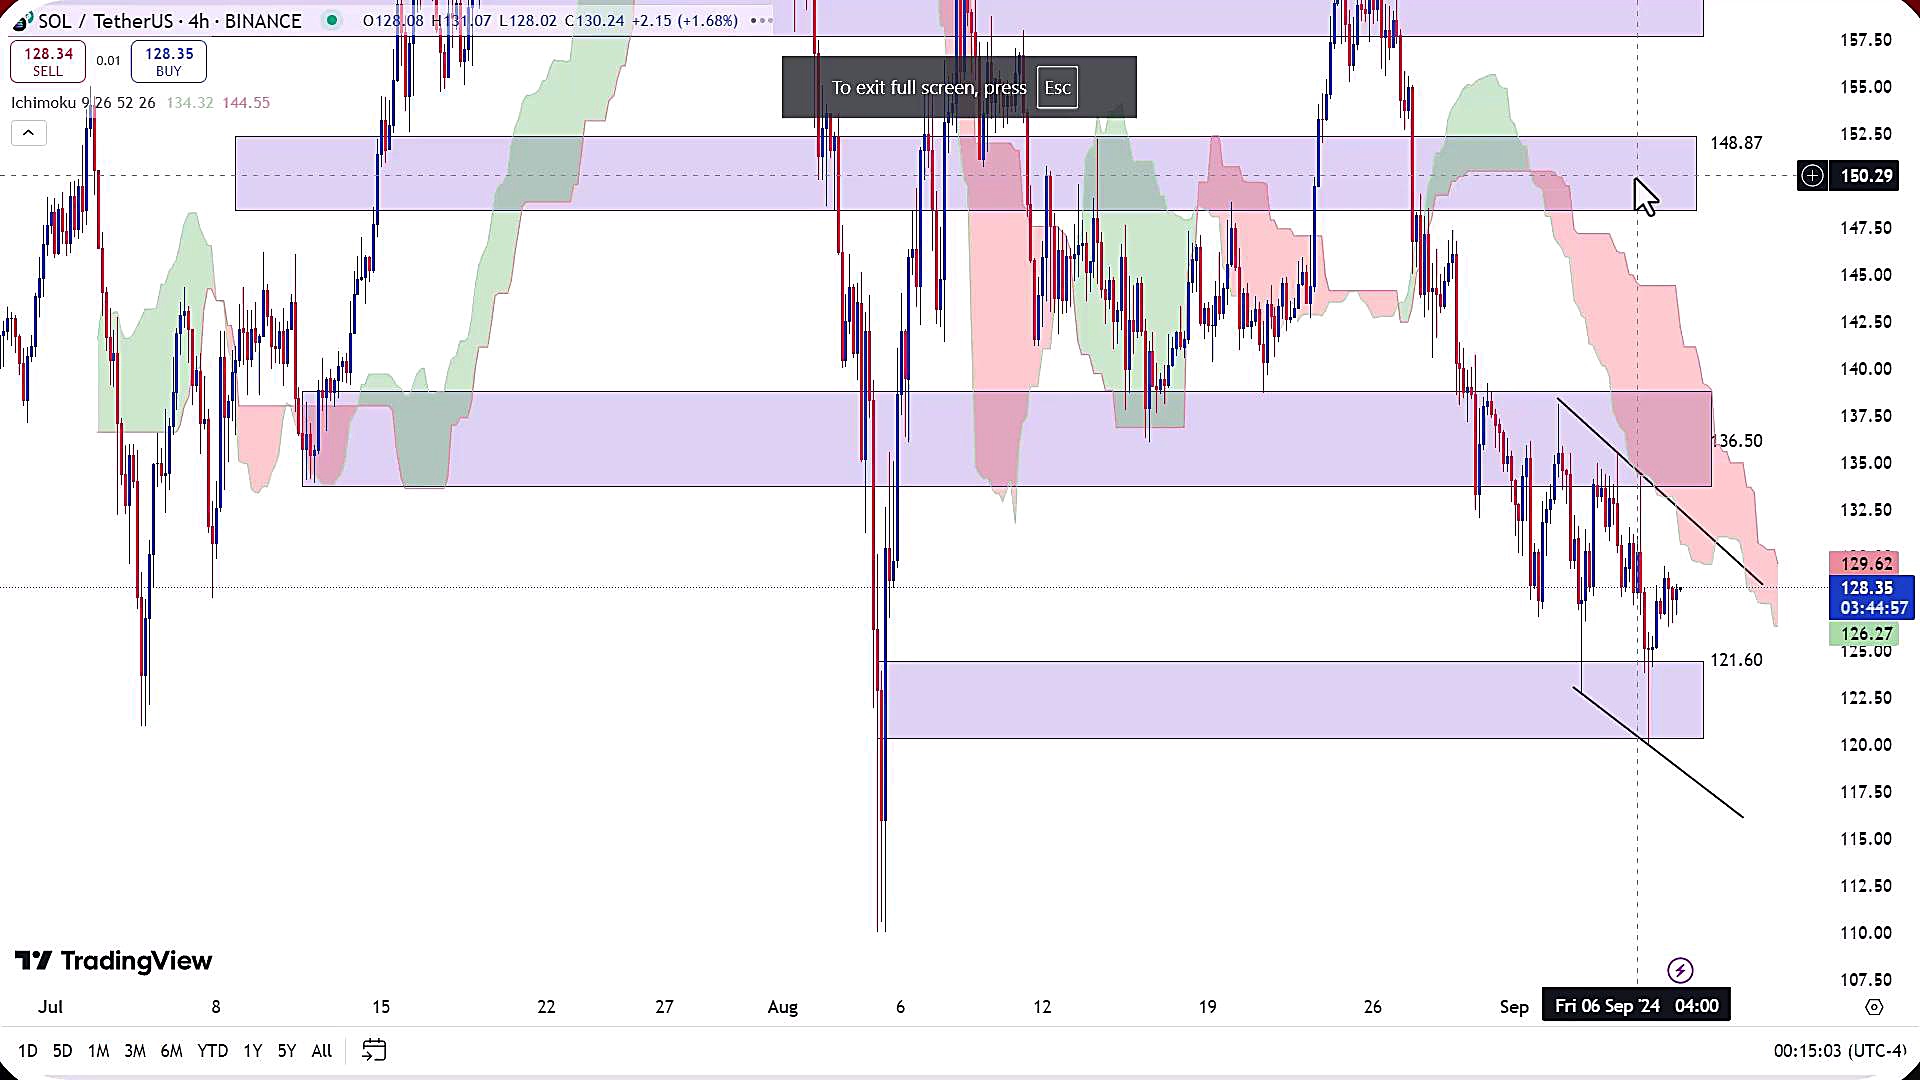Select the 6M time range
The image size is (1920, 1080).
pos(171,1051)
